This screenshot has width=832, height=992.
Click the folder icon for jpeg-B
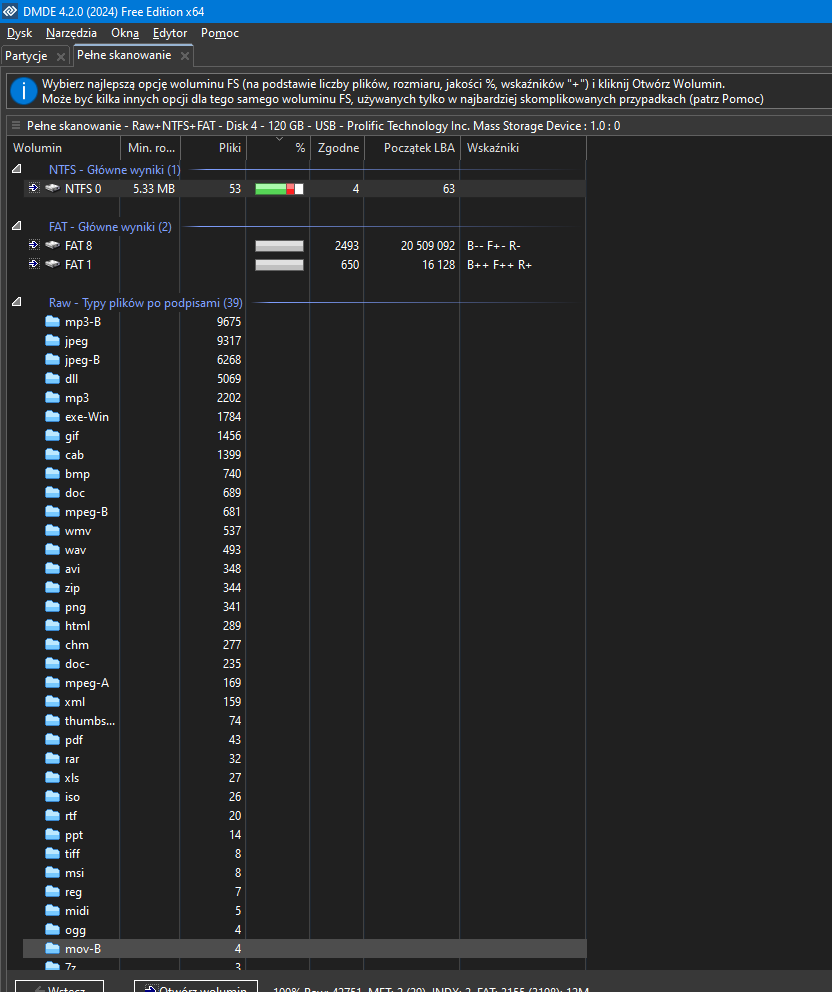53,359
